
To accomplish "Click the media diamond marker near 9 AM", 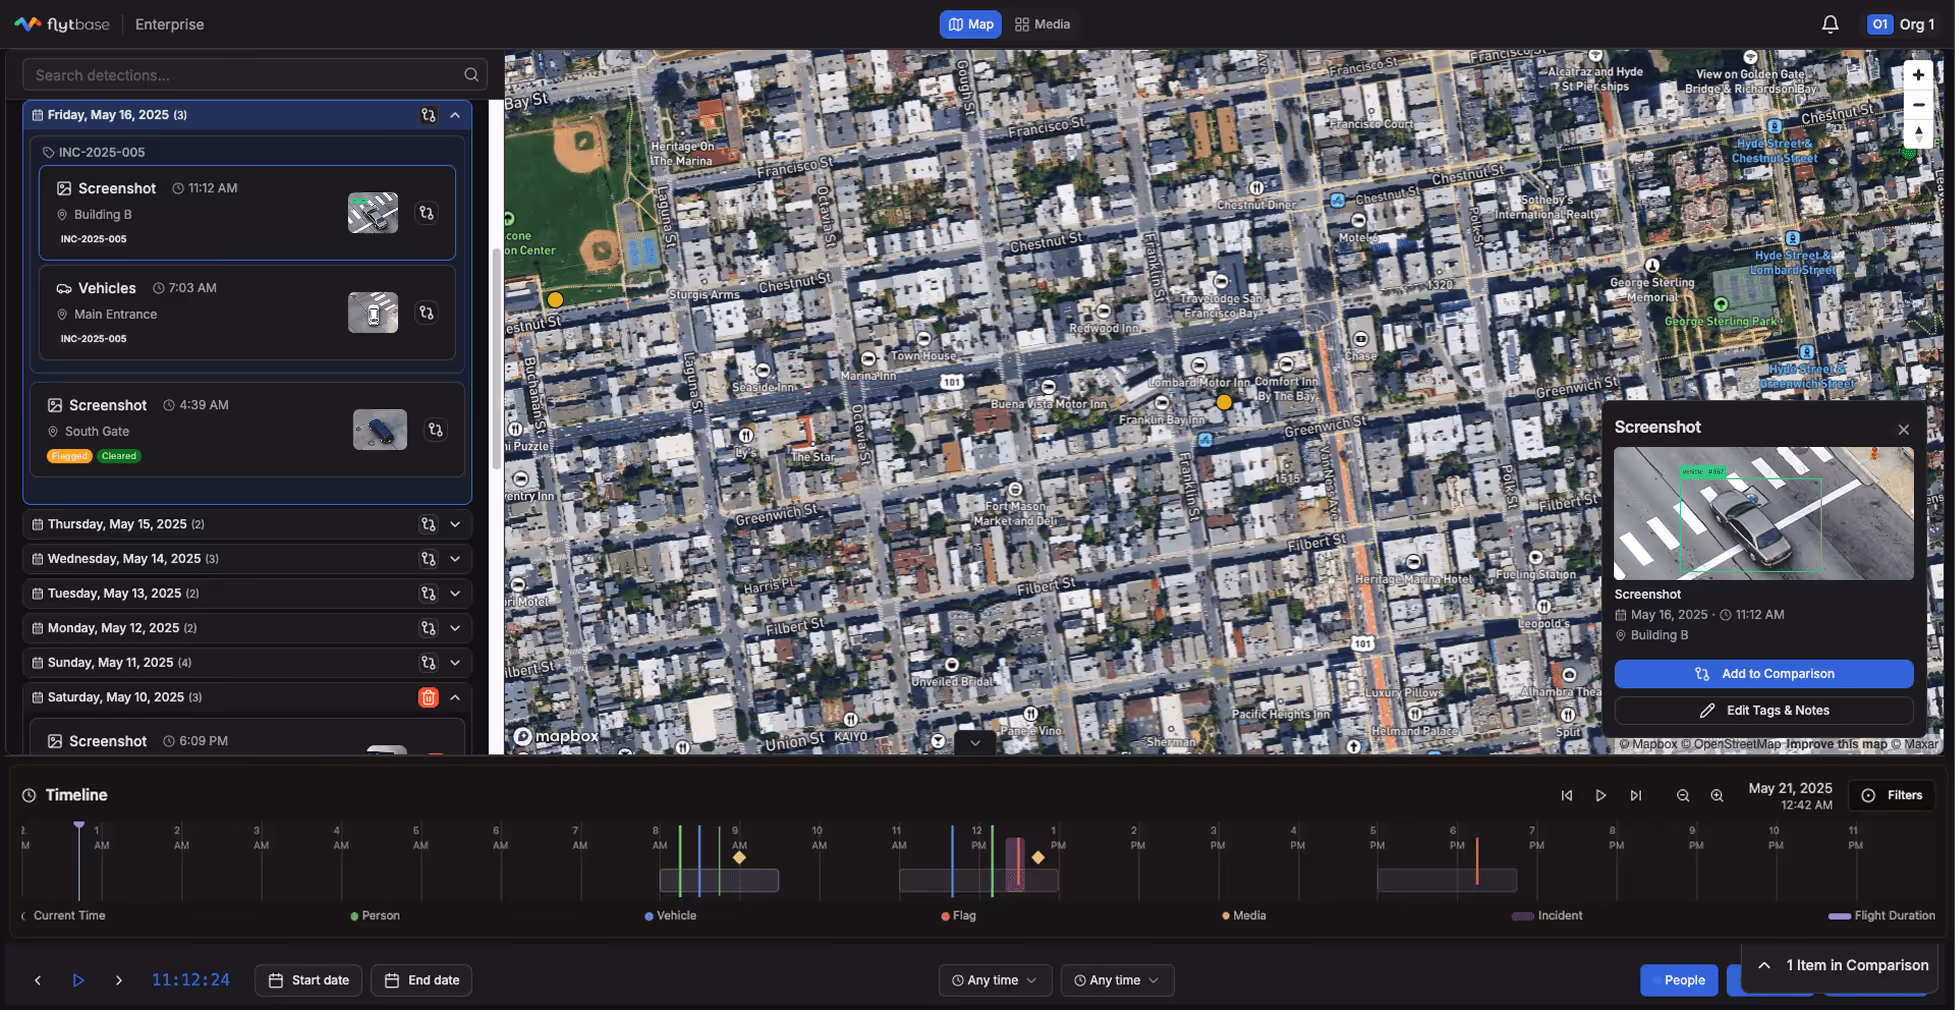I will click(x=739, y=857).
